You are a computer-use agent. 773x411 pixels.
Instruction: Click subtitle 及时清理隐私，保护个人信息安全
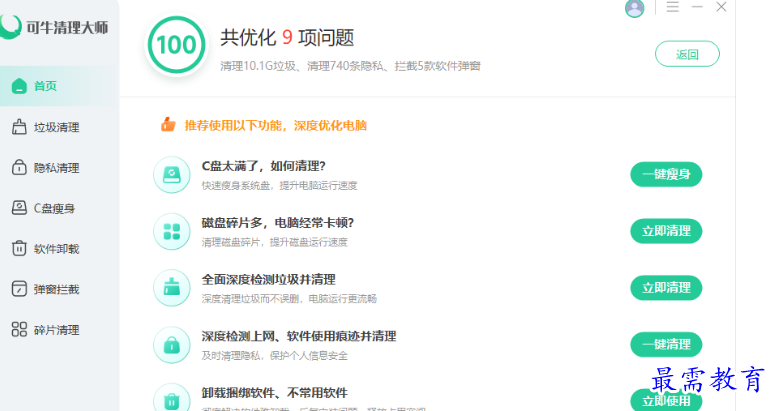pos(275,356)
